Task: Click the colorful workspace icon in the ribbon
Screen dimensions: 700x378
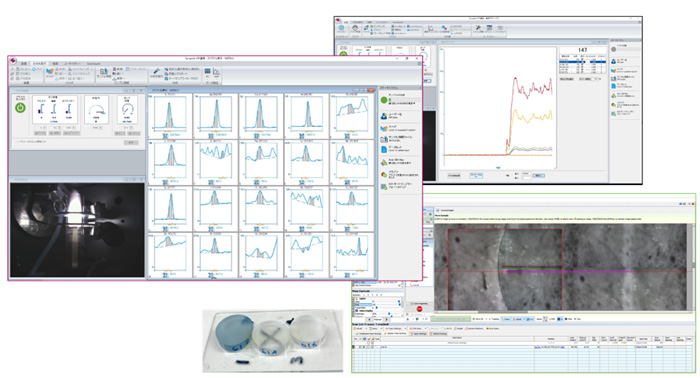Action: 50,71
